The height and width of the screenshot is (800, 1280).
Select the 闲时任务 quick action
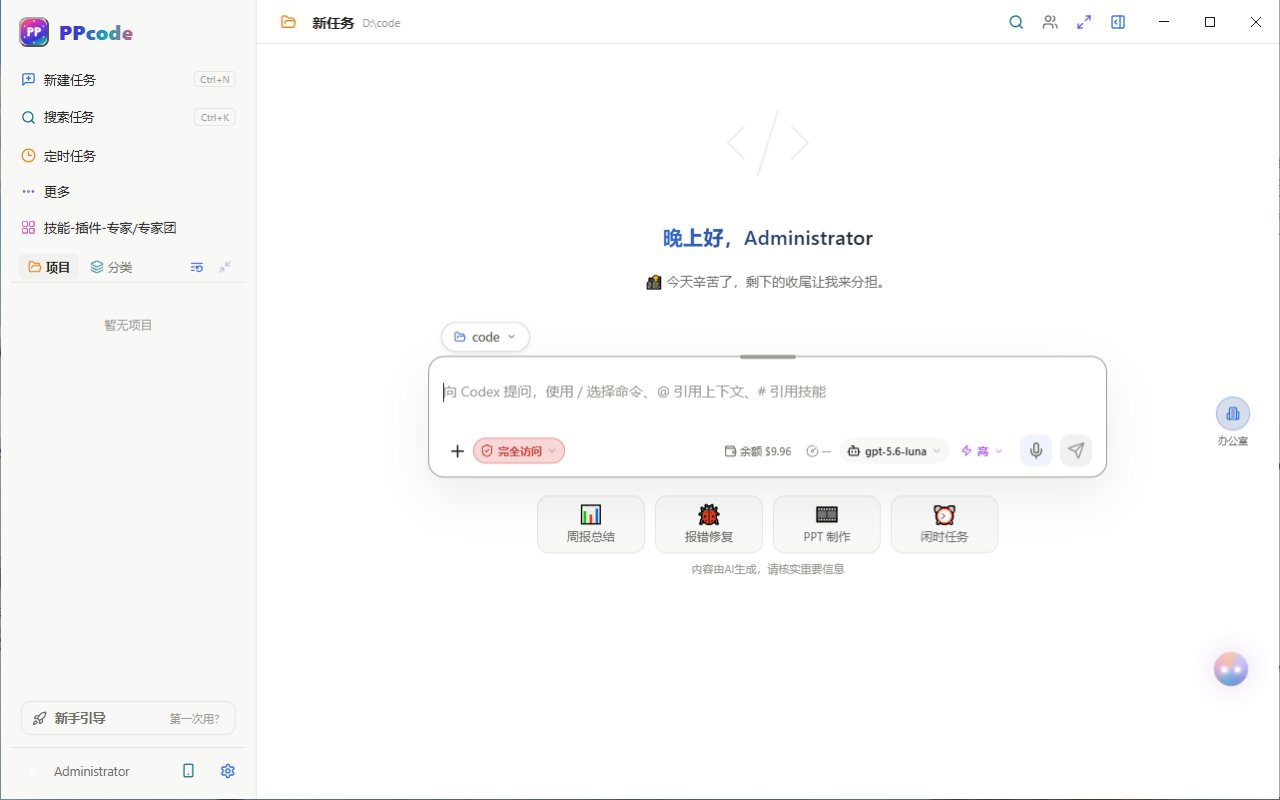click(945, 525)
